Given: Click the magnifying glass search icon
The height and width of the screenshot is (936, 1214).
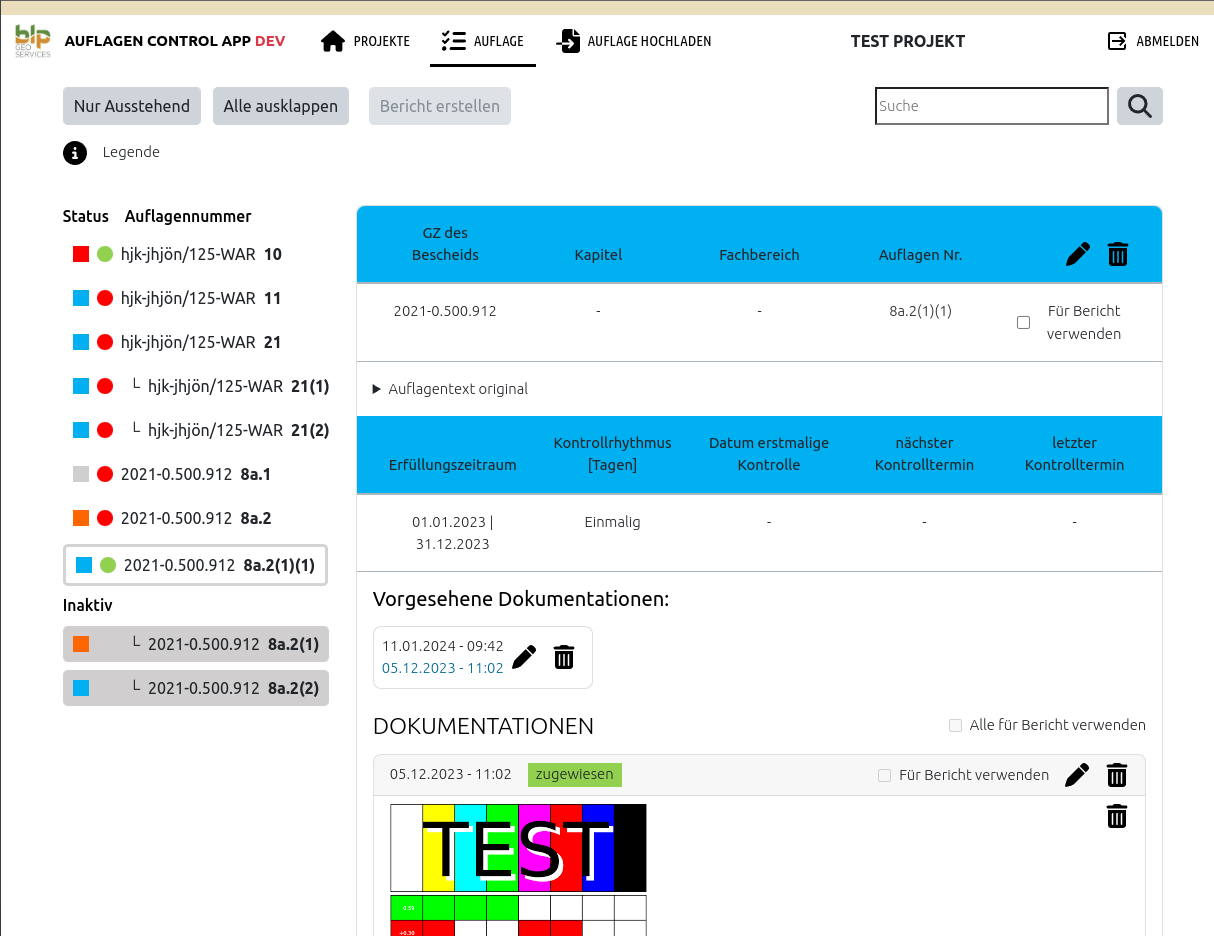Looking at the screenshot, I should point(1139,106).
